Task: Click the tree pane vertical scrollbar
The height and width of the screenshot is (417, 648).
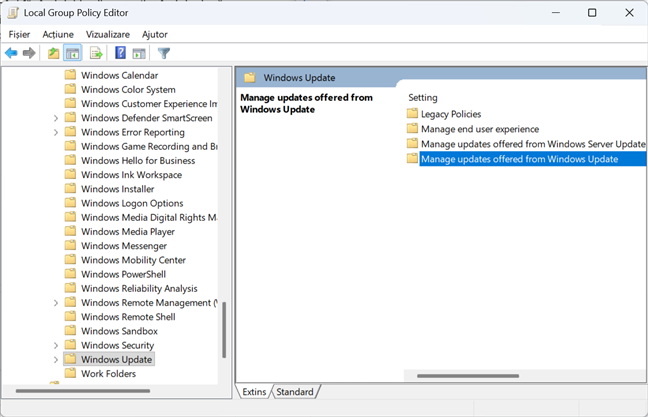Action: [224, 330]
